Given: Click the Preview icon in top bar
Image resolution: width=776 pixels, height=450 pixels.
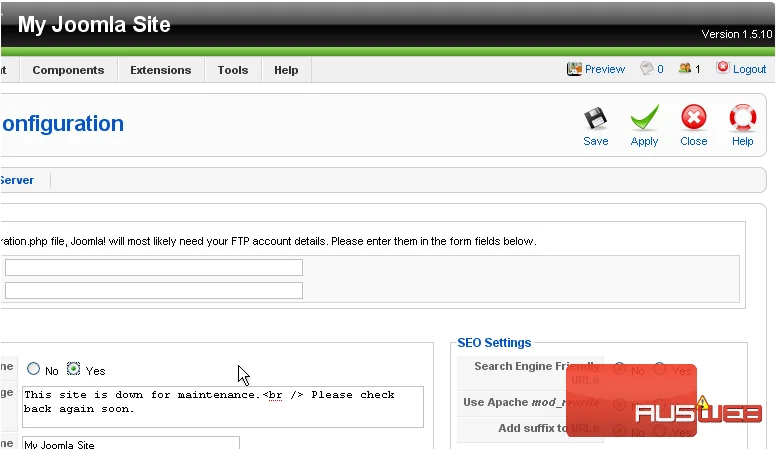Looking at the screenshot, I should point(574,69).
